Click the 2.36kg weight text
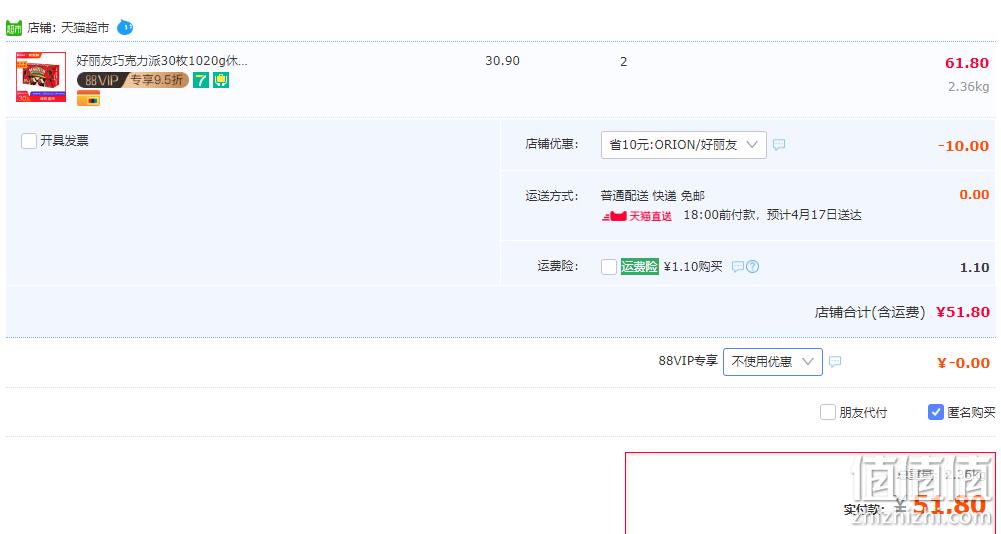 [968, 86]
